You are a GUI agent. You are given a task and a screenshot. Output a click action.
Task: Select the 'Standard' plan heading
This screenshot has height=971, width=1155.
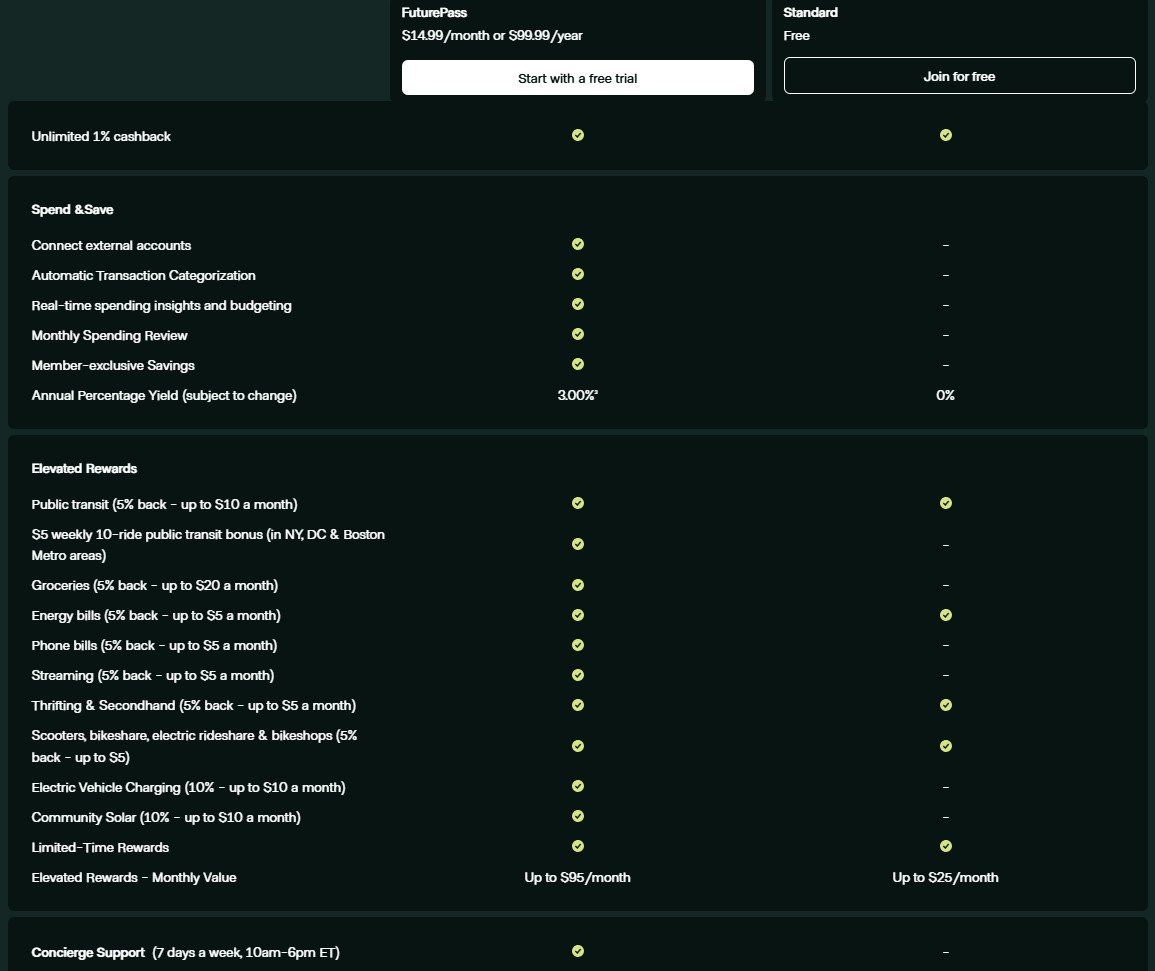pos(810,13)
